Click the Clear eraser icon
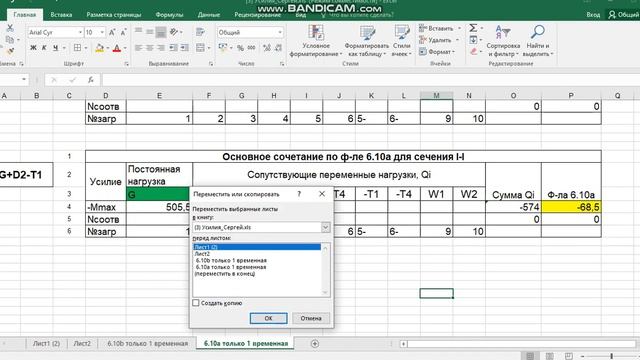 pos(473,51)
